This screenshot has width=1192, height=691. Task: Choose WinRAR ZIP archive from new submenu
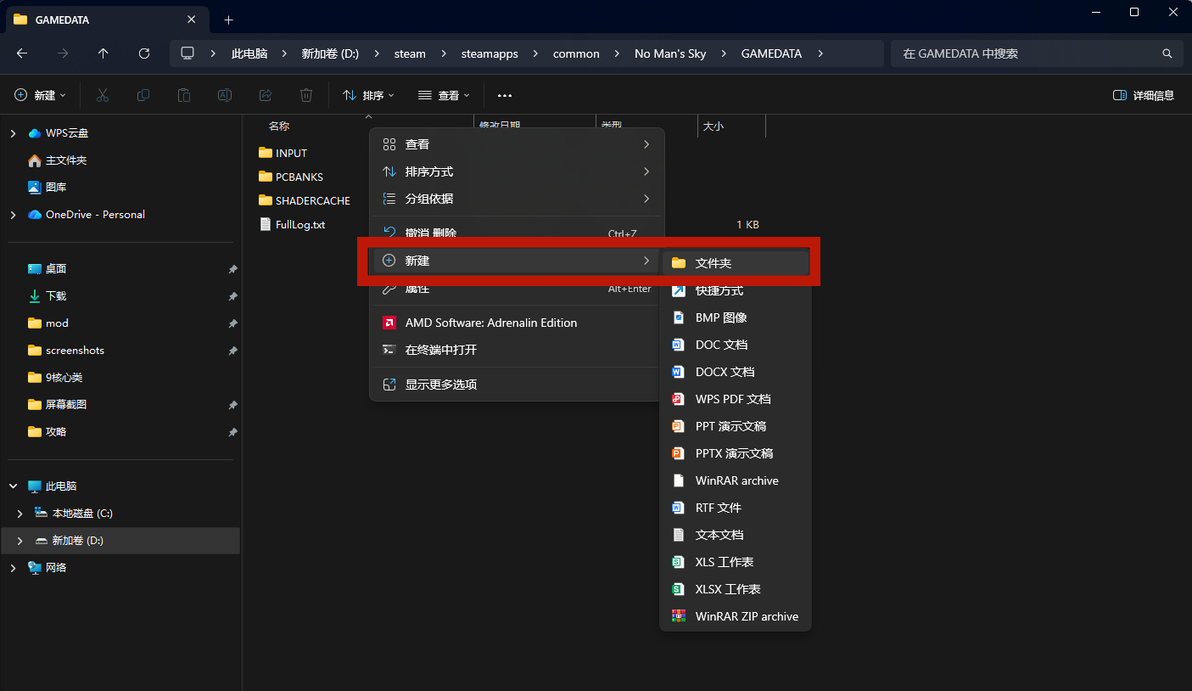pyautogui.click(x=735, y=617)
